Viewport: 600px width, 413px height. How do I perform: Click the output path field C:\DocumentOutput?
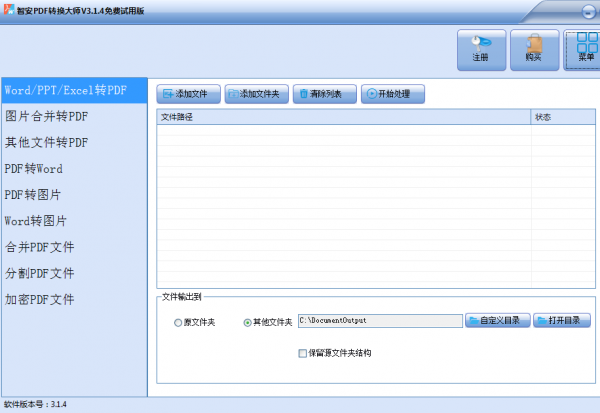(380, 321)
